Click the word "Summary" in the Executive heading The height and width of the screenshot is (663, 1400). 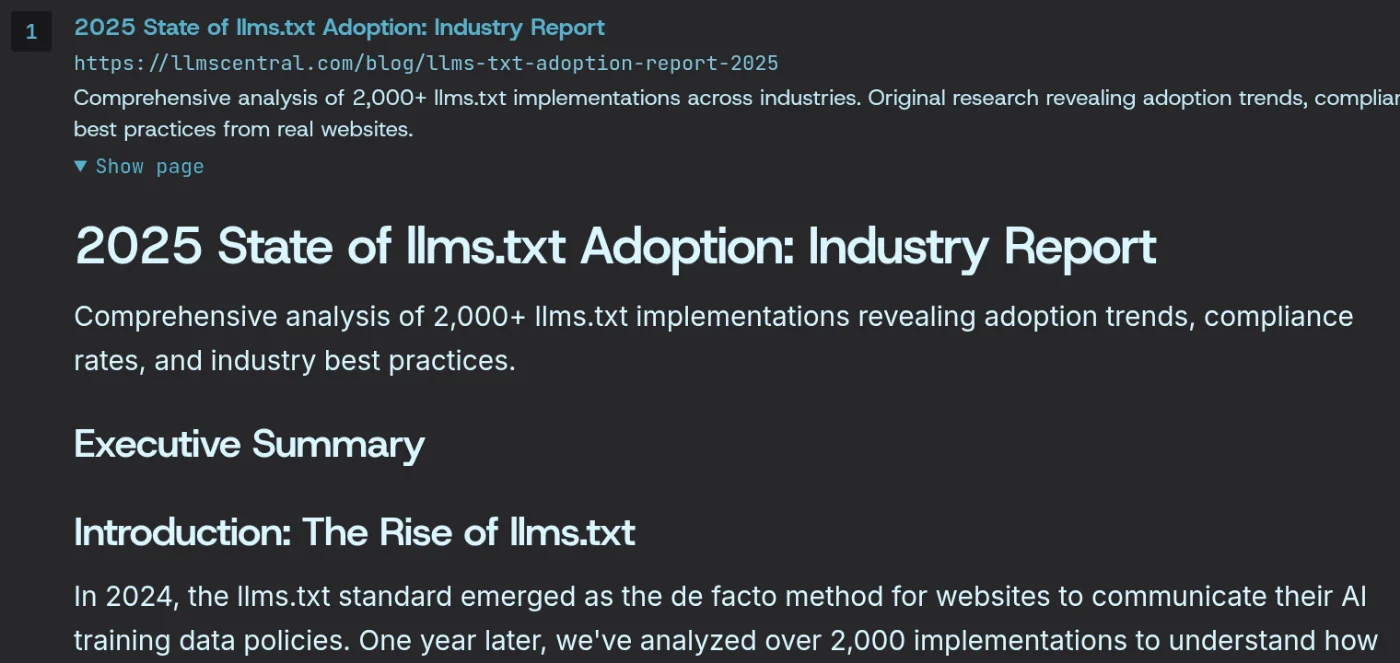click(x=338, y=444)
